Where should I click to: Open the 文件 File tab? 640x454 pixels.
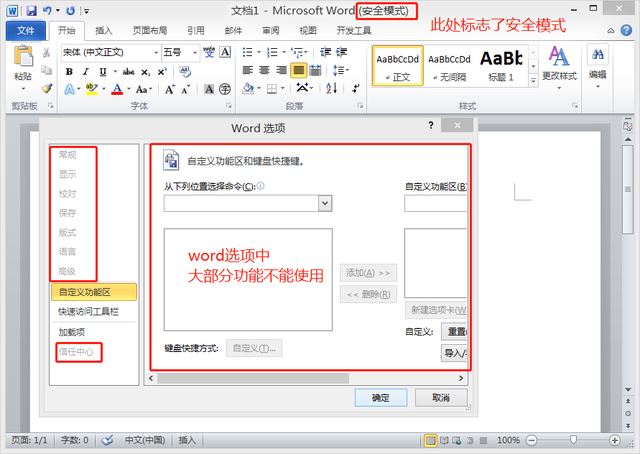pos(25,31)
